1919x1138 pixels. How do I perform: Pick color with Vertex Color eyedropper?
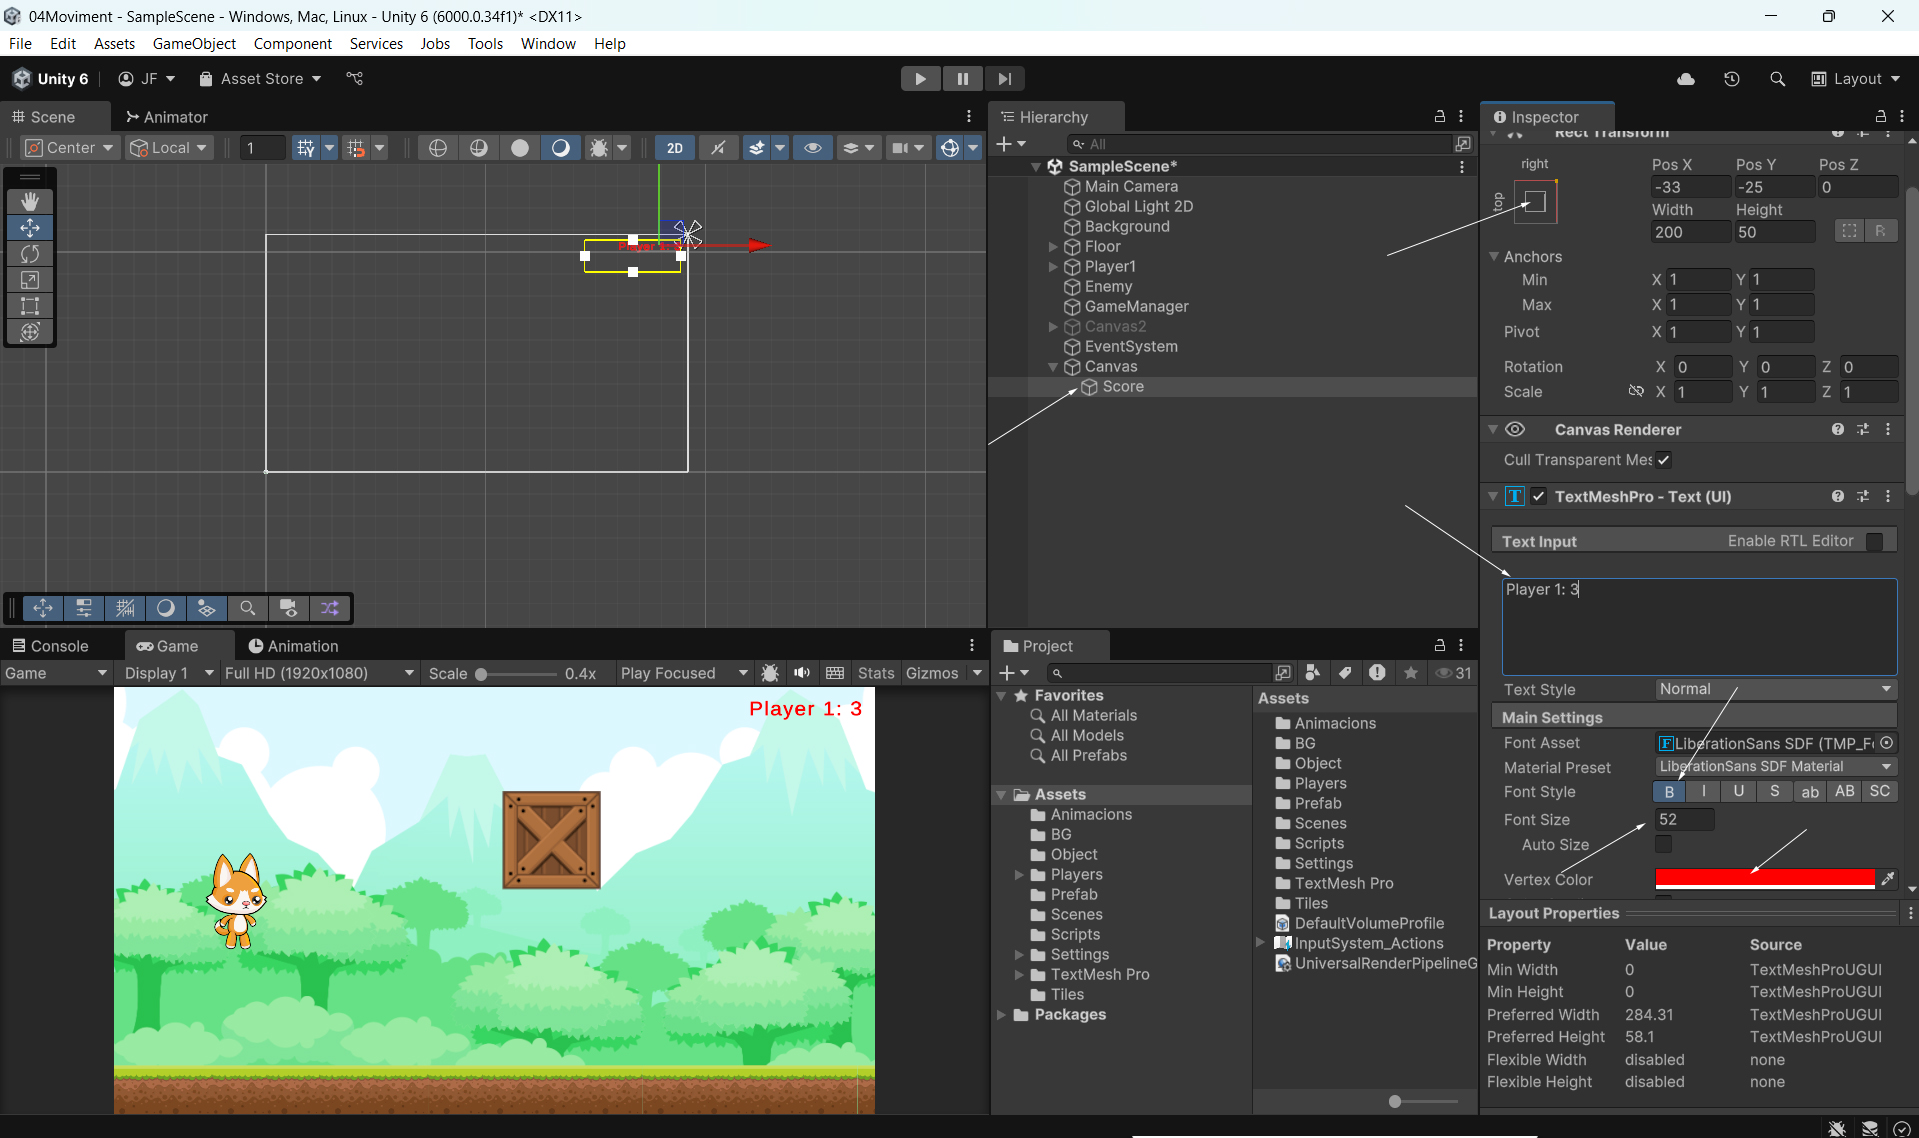[1887, 879]
